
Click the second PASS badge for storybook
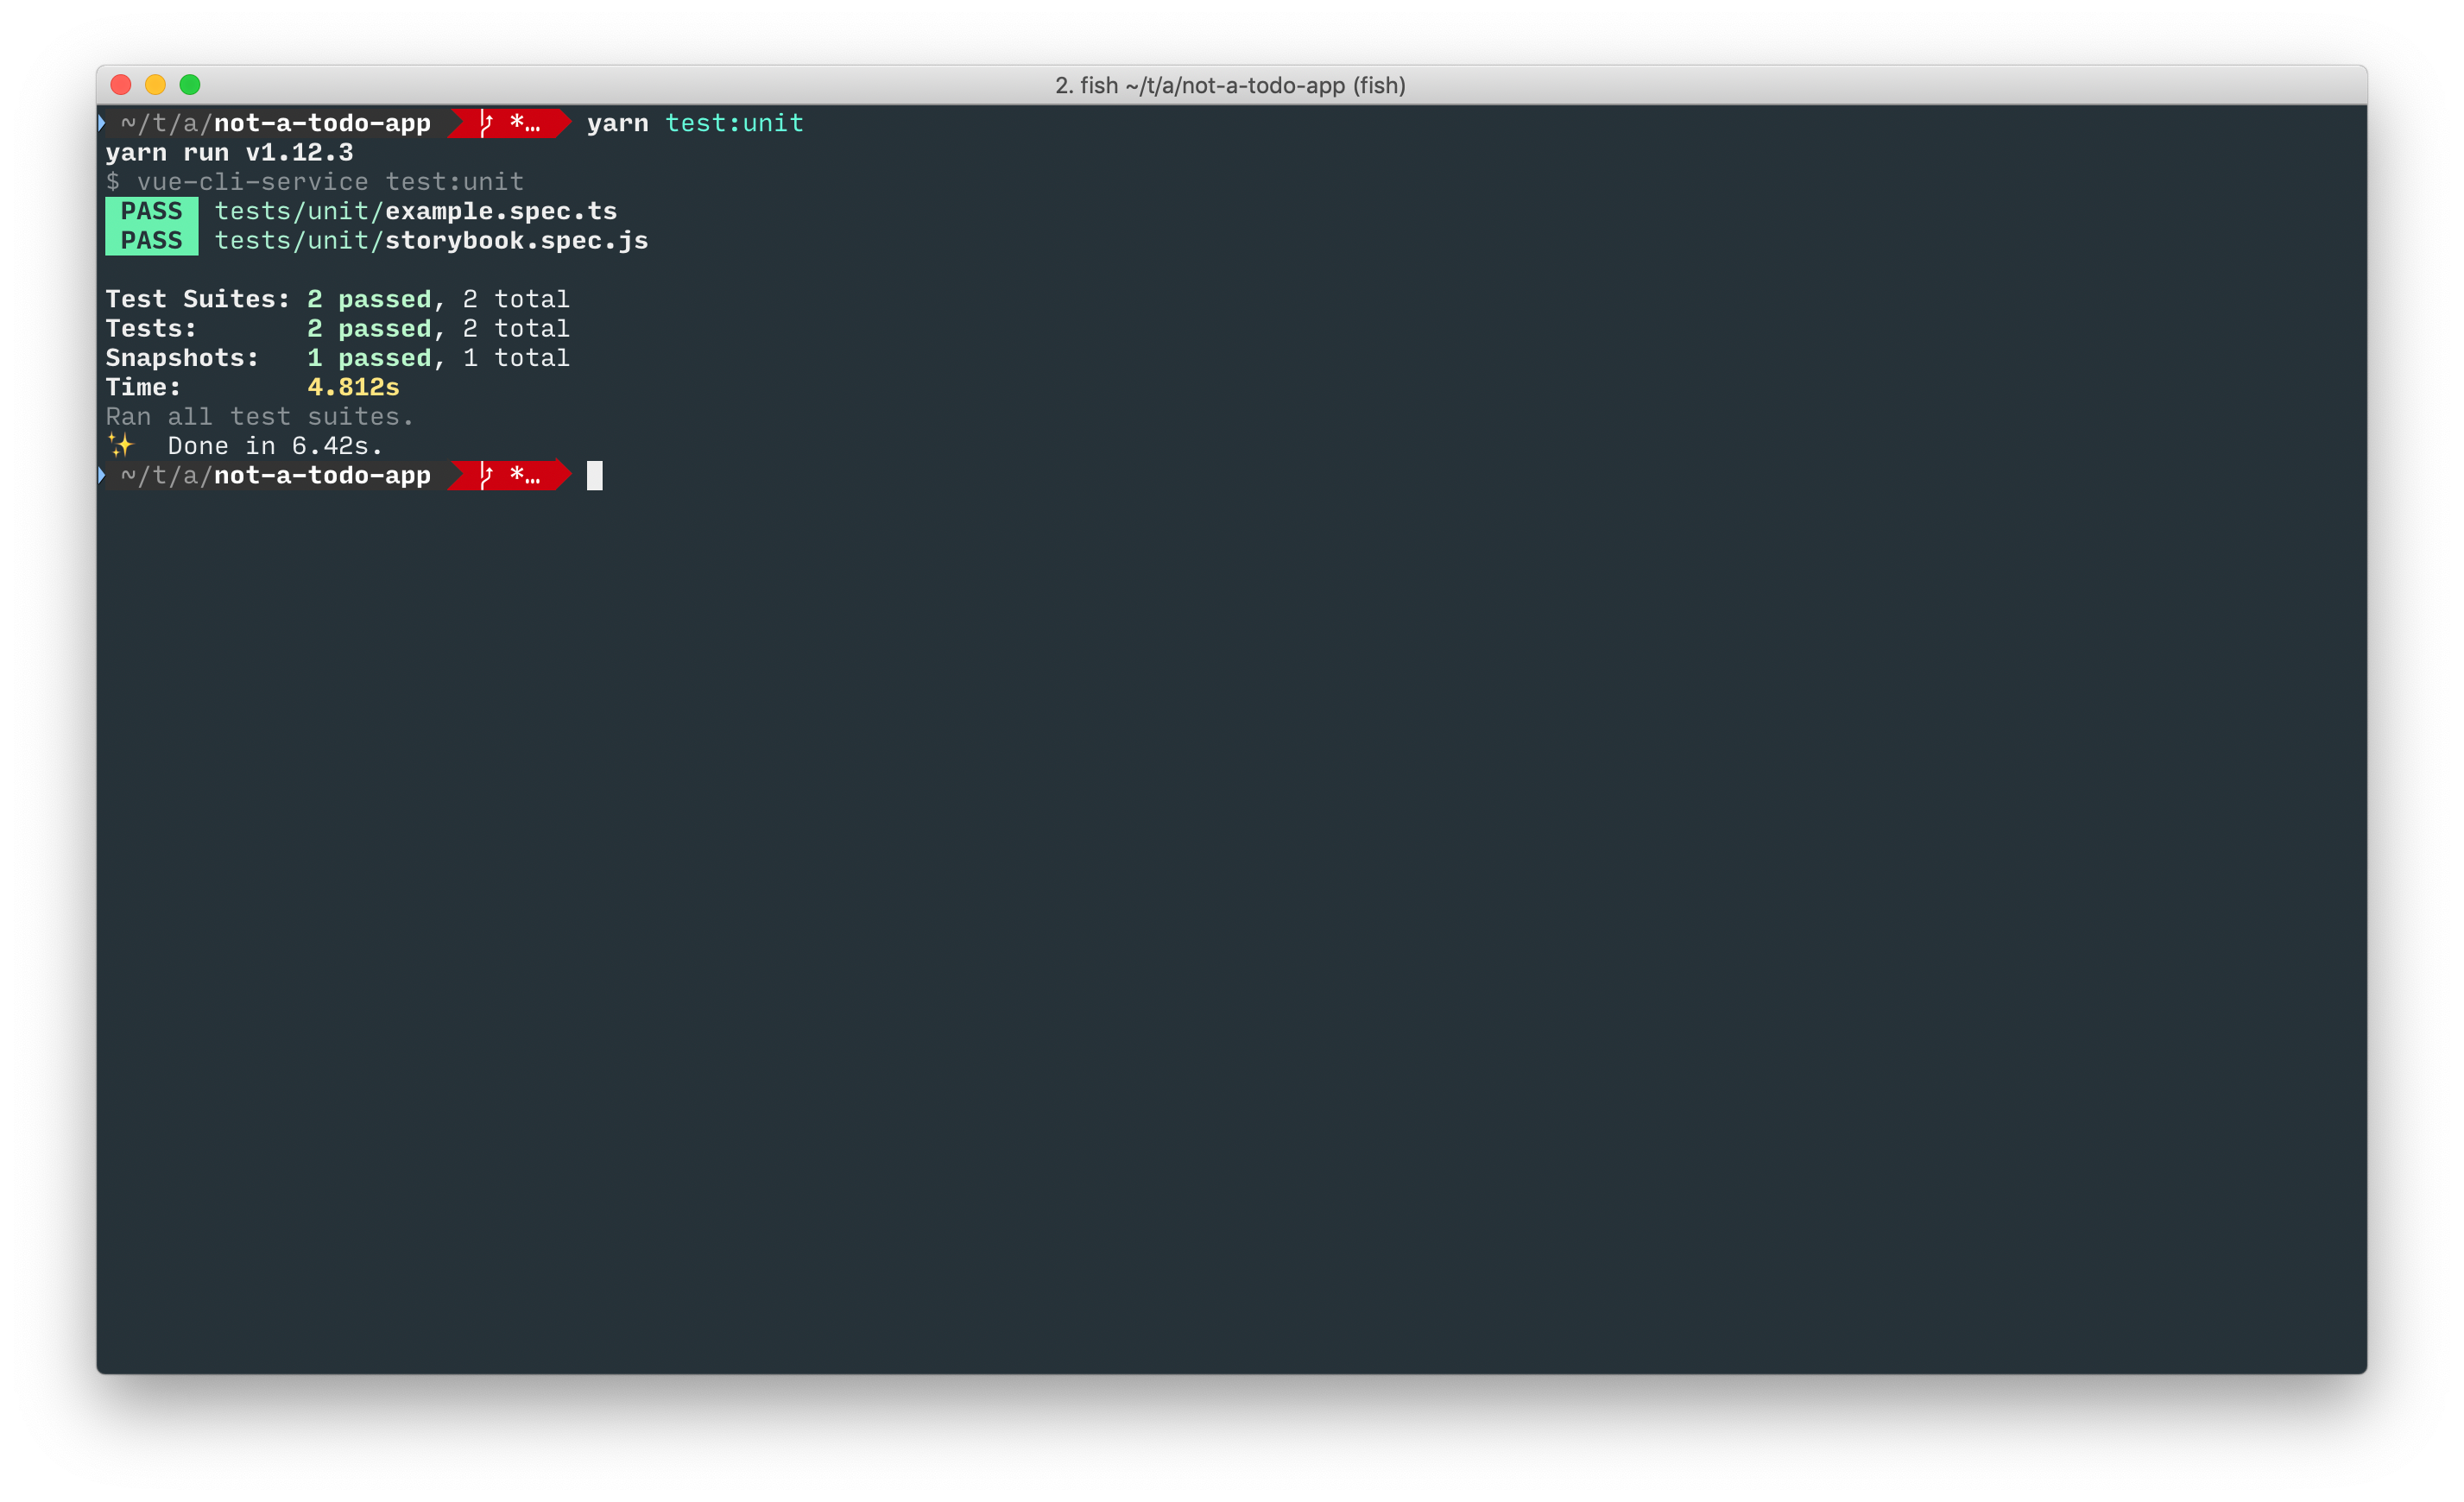click(x=152, y=241)
